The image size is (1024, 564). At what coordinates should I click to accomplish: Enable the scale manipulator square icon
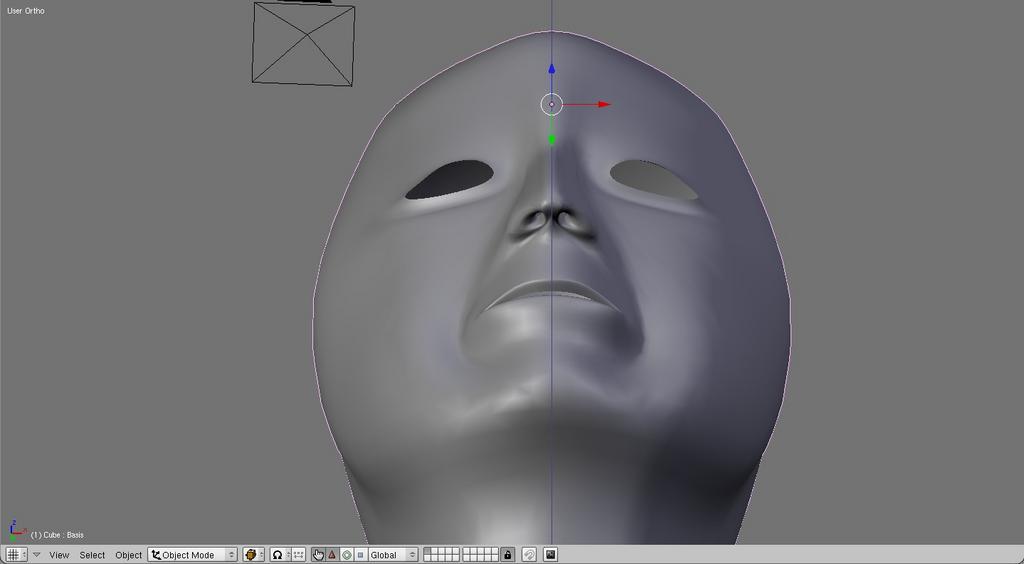point(360,555)
